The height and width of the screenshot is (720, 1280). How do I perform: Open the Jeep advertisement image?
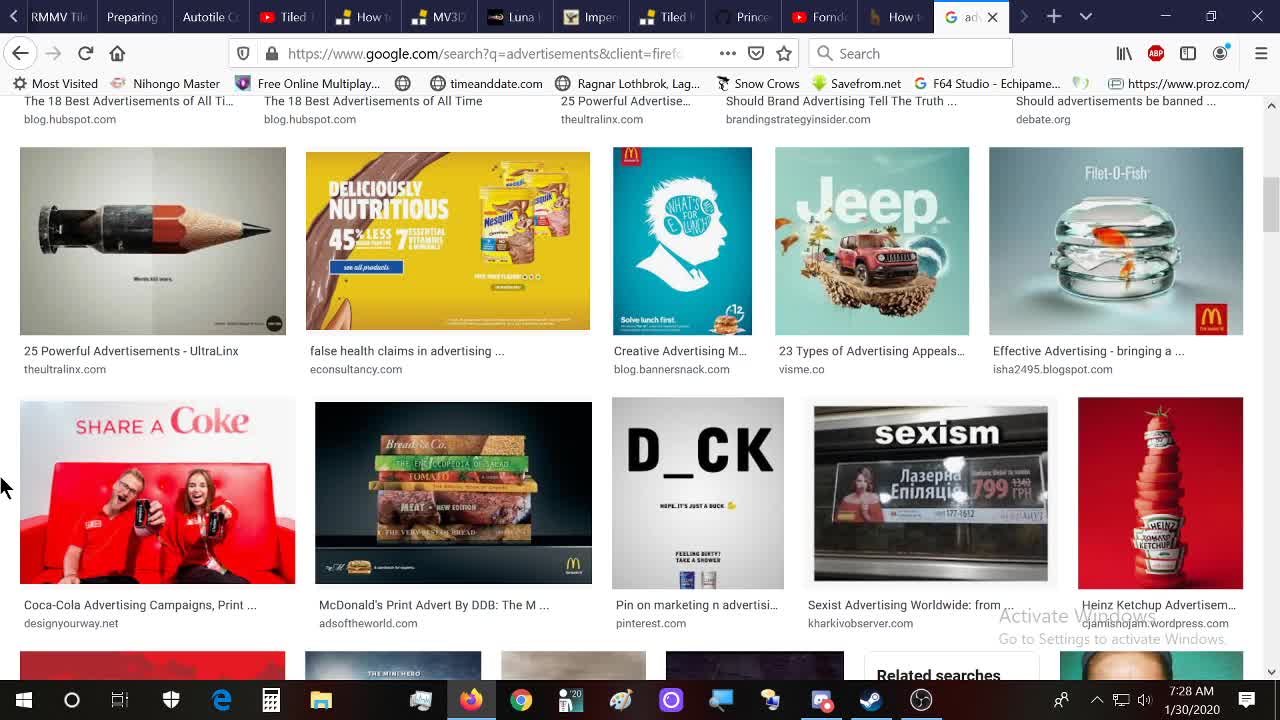coord(872,241)
